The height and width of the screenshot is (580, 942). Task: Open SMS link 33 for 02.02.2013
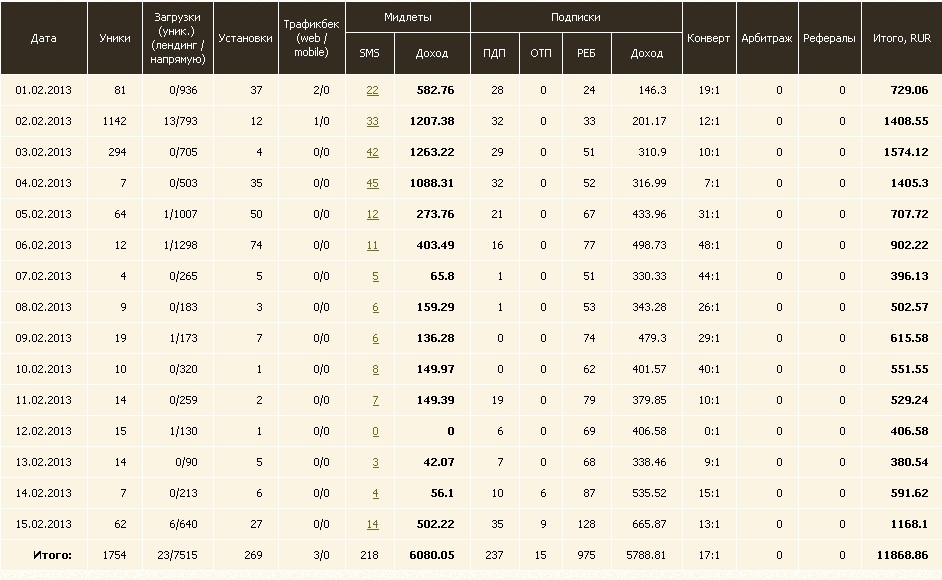pos(372,121)
